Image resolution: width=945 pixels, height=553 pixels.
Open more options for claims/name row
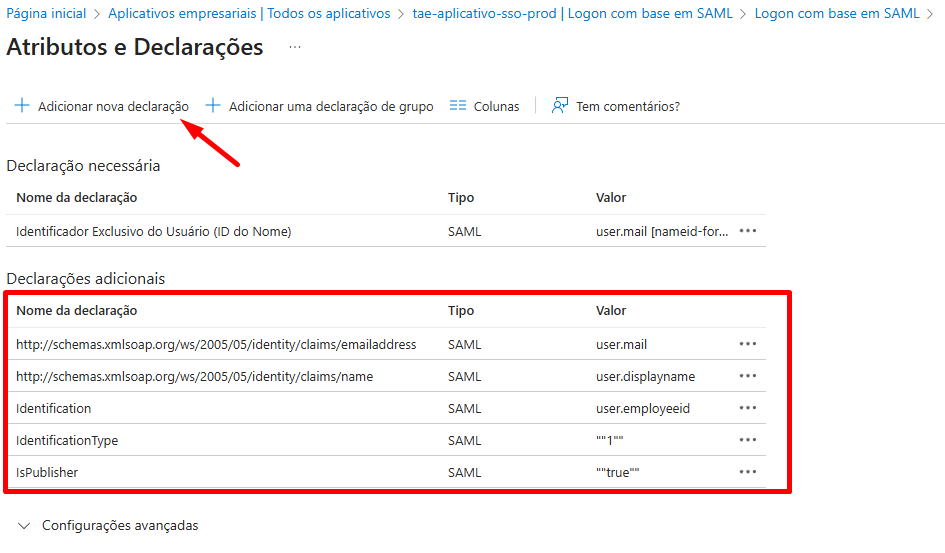(x=748, y=375)
